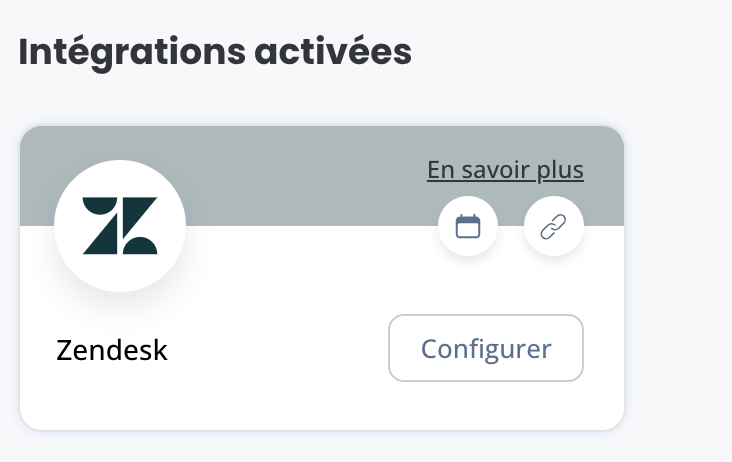The height and width of the screenshot is (462, 732).
Task: Open the 'En savoir plus' link
Action: point(505,169)
